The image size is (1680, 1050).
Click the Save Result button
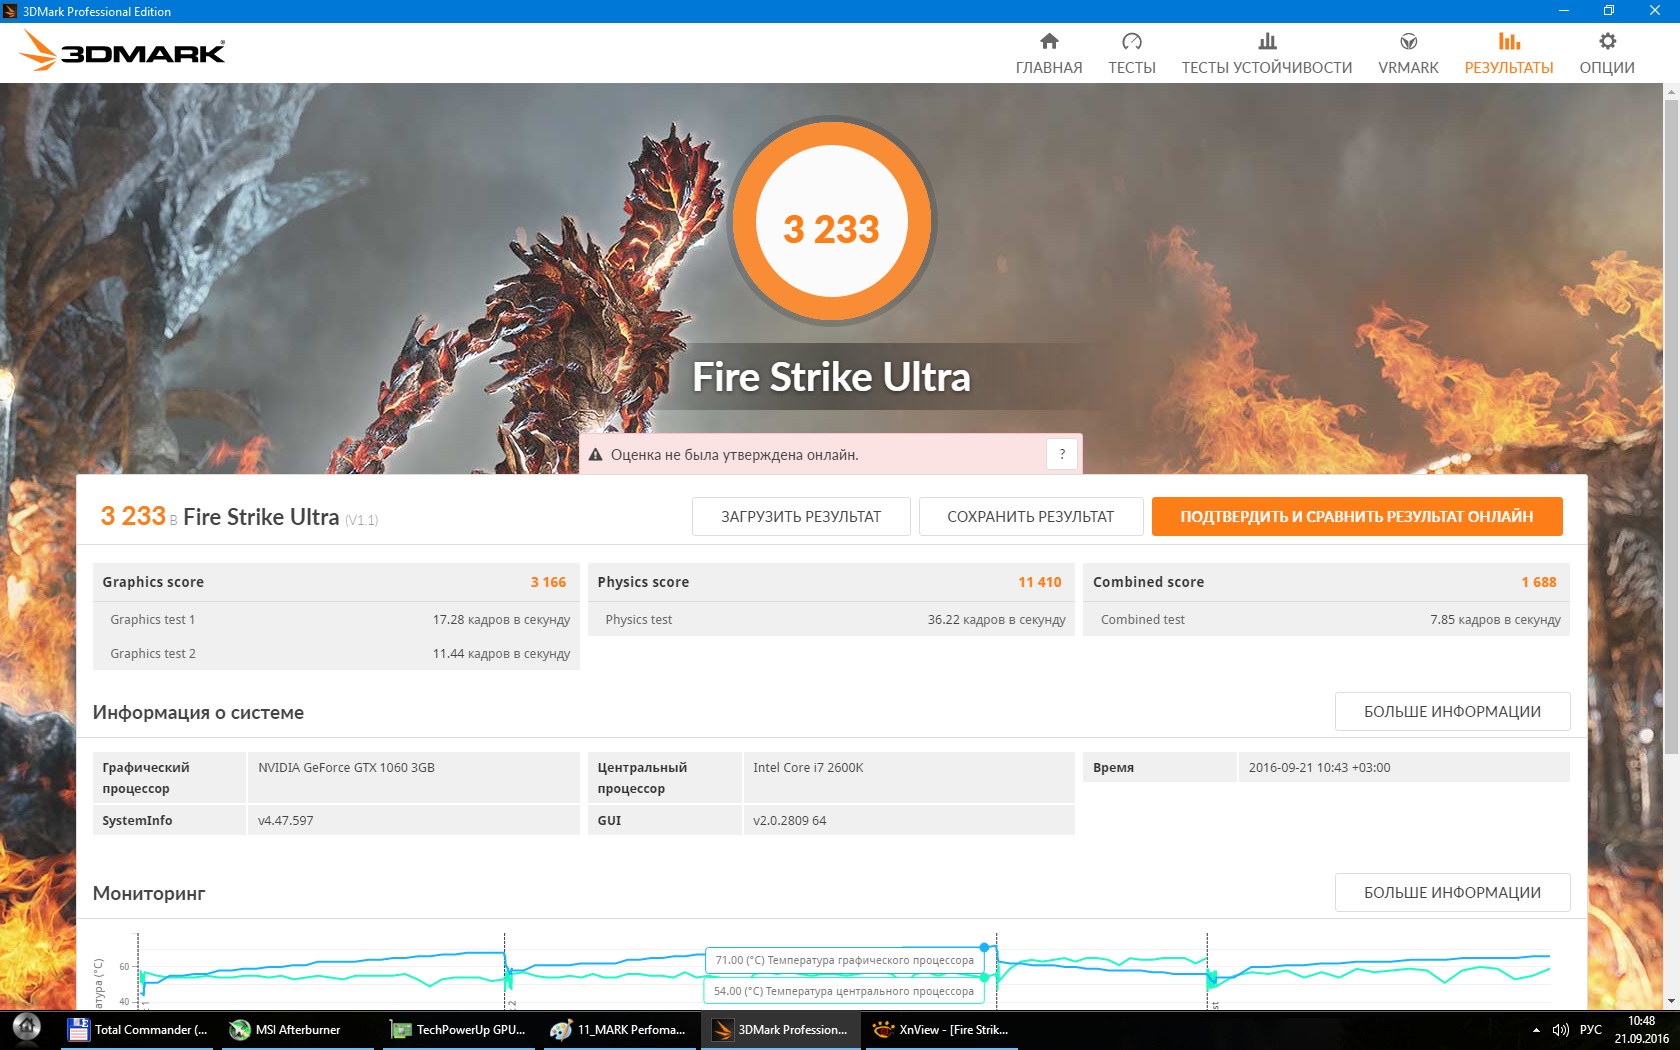pyautogui.click(x=1030, y=516)
